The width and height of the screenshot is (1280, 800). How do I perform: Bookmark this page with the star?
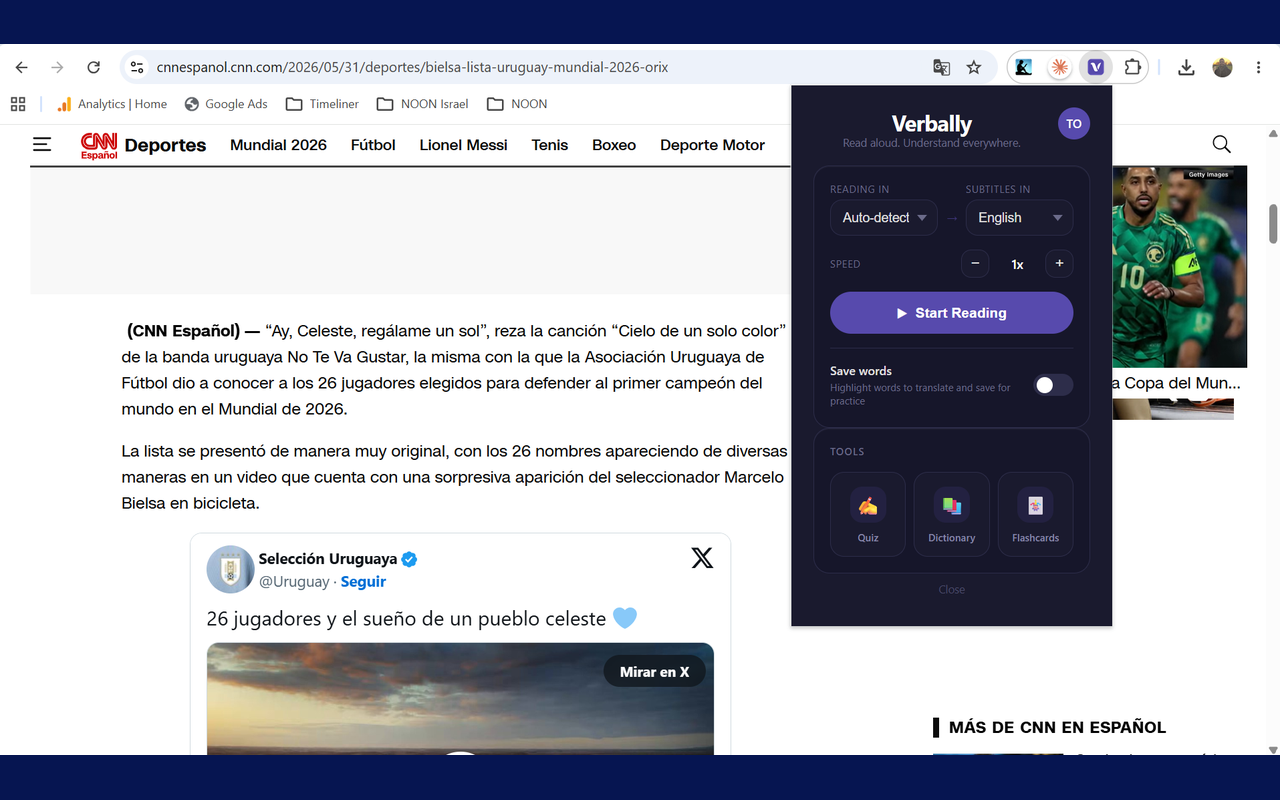coord(974,67)
